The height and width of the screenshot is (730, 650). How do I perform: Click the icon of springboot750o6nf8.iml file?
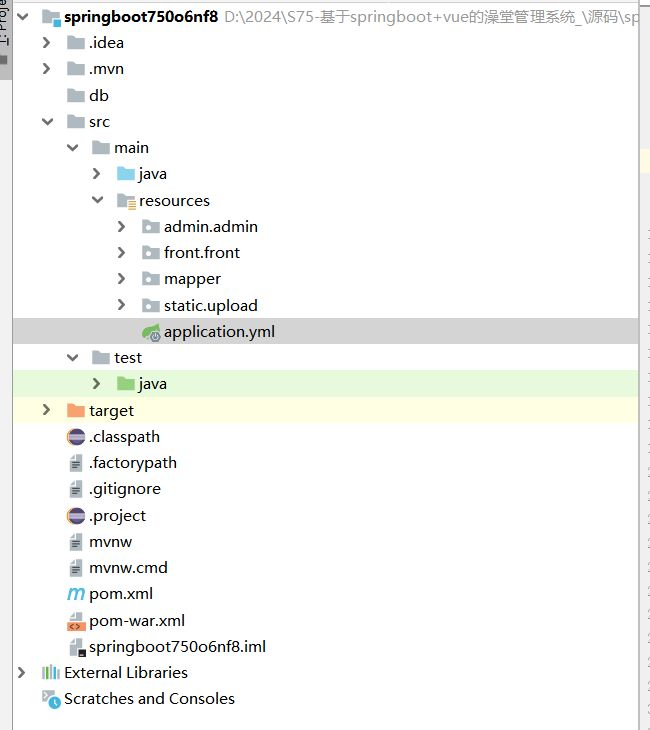76,647
